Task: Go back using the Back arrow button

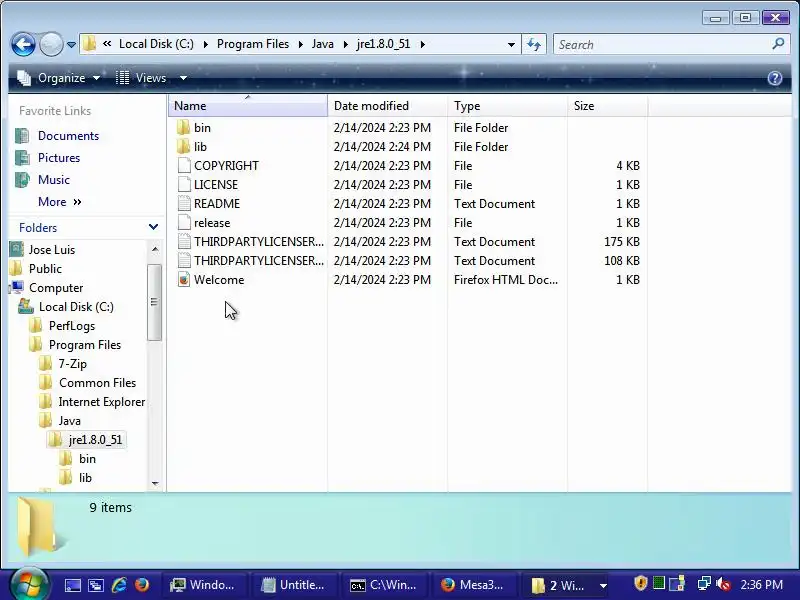Action: coord(23,44)
